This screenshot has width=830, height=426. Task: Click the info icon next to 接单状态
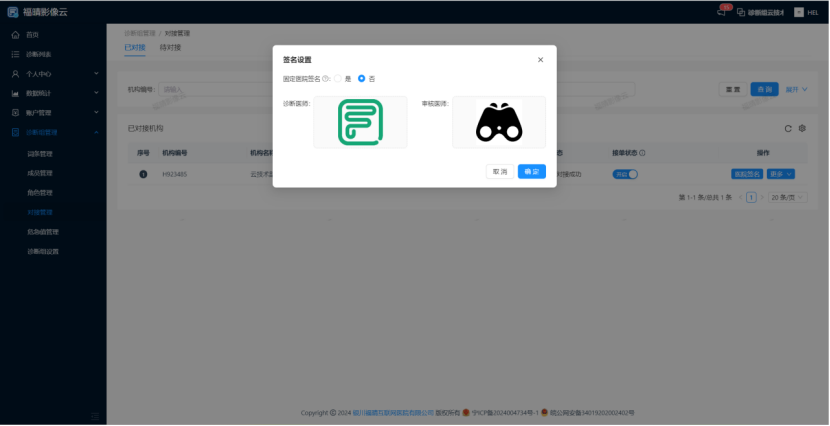(x=642, y=153)
